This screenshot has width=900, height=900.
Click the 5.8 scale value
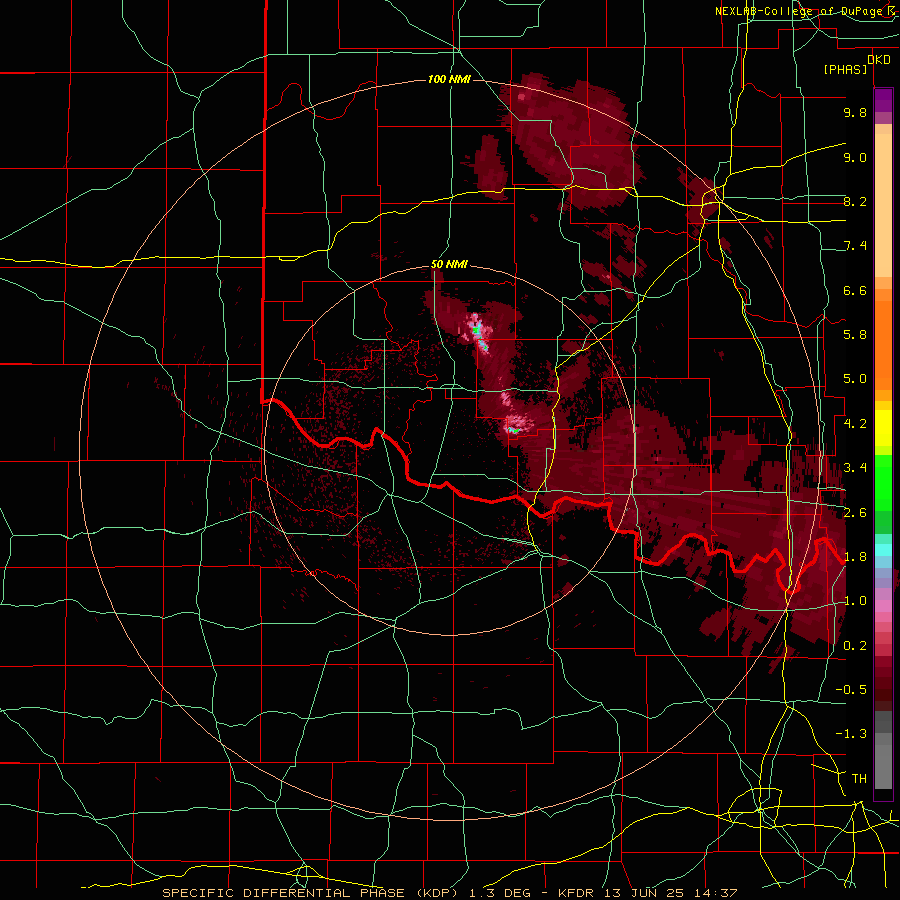pyautogui.click(x=855, y=335)
